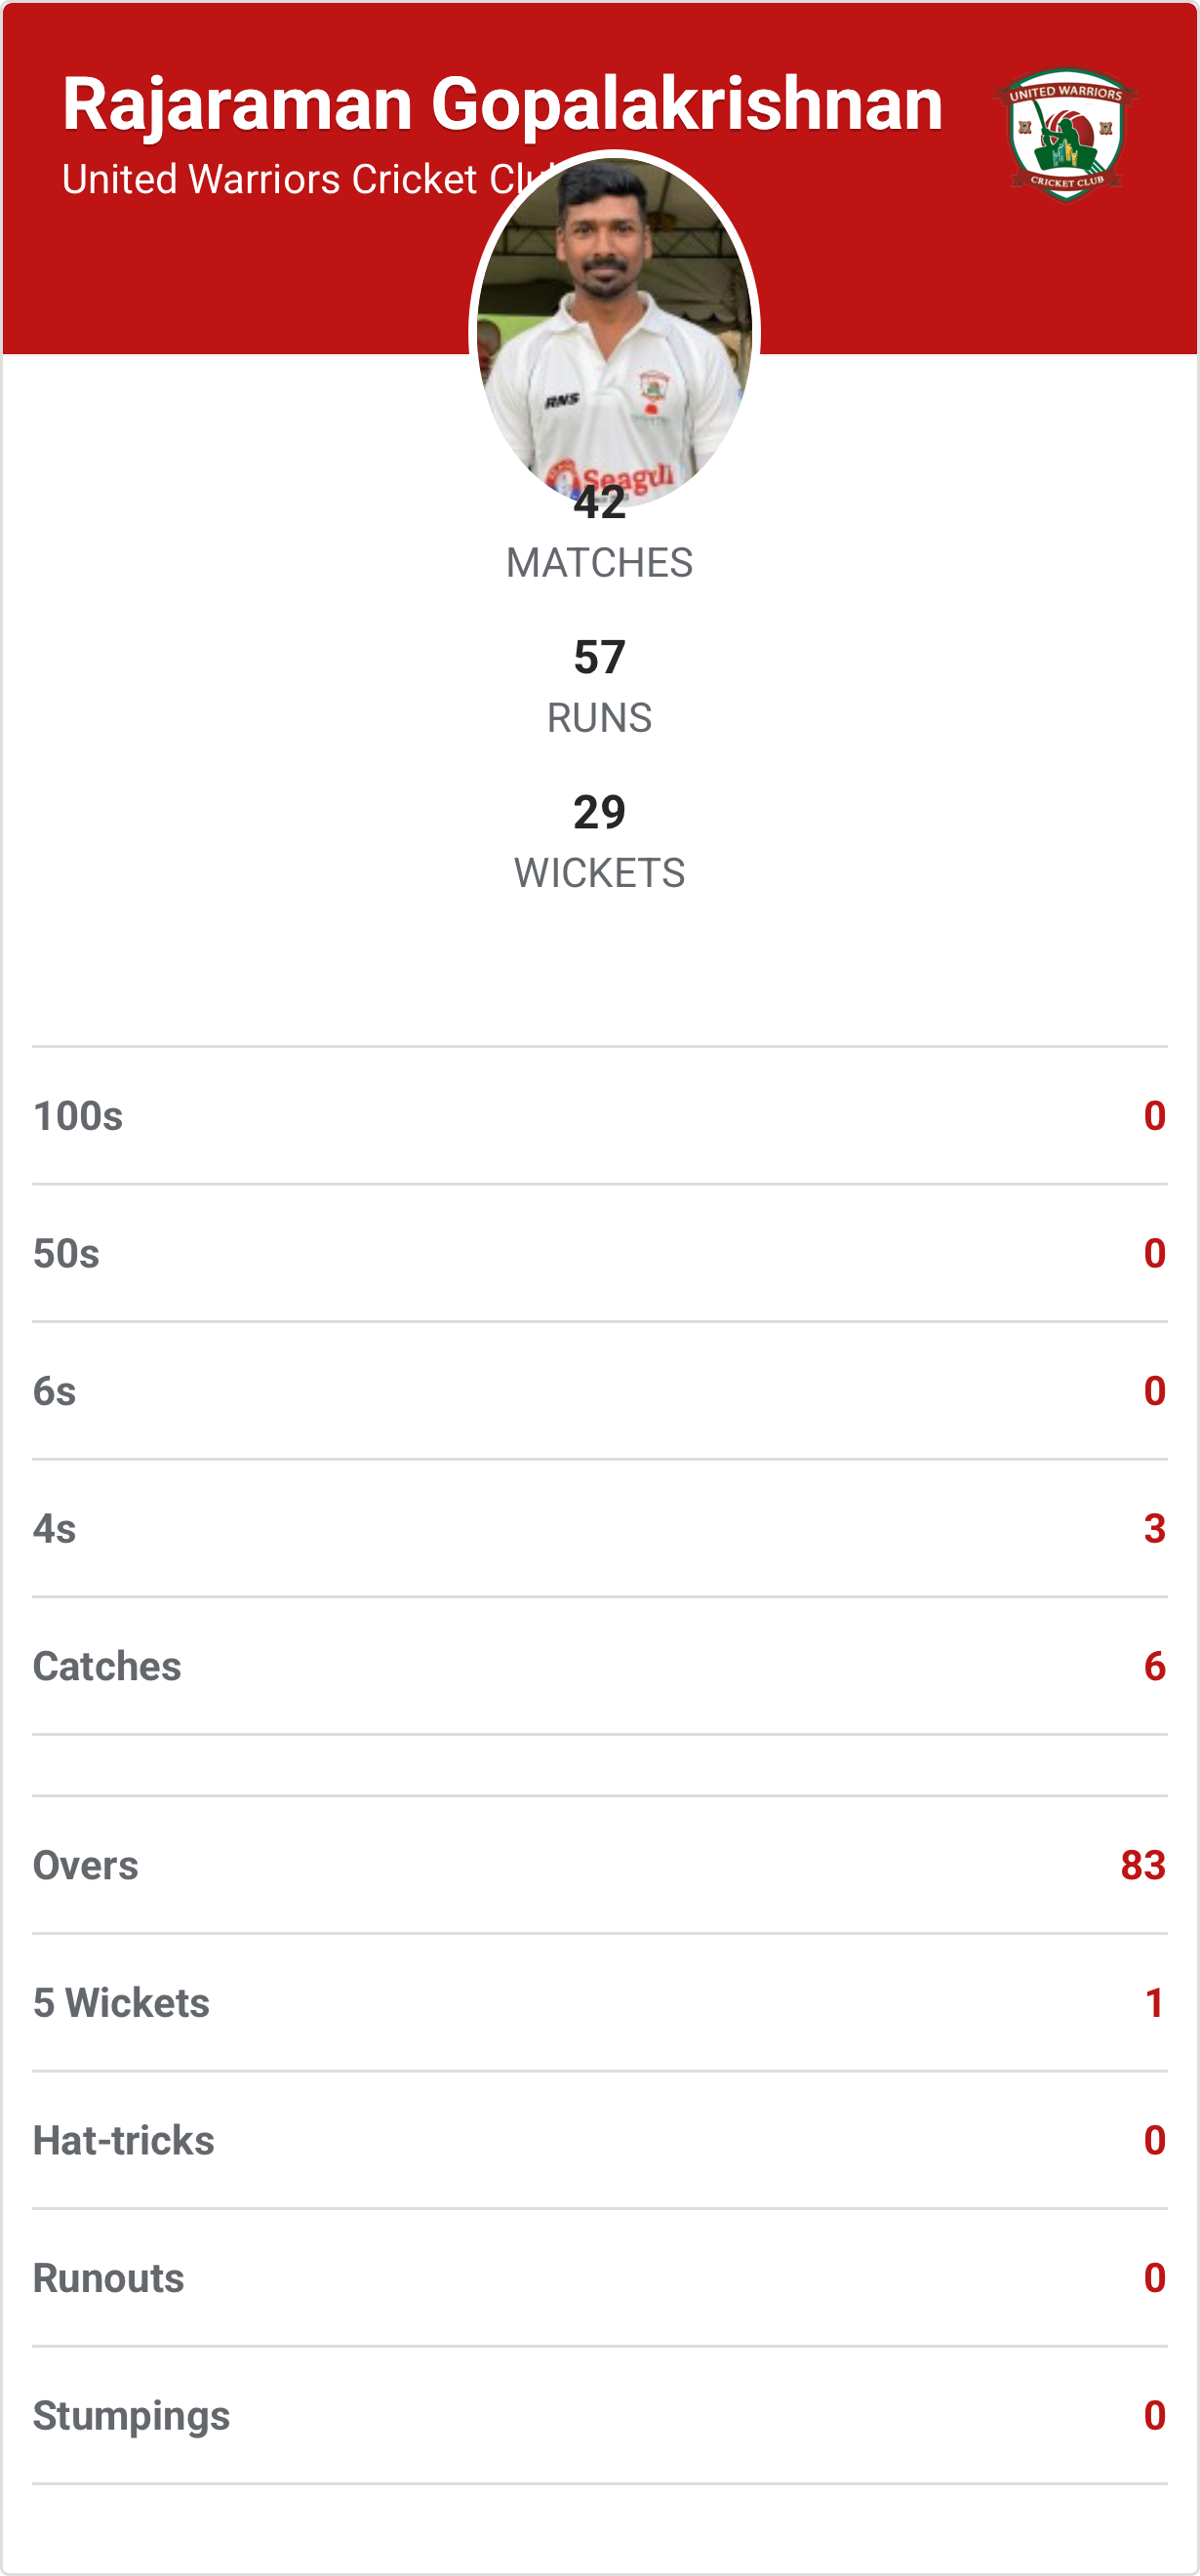Click the Stumpings row label
The width and height of the screenshot is (1200, 2576).
pyautogui.click(x=132, y=2416)
